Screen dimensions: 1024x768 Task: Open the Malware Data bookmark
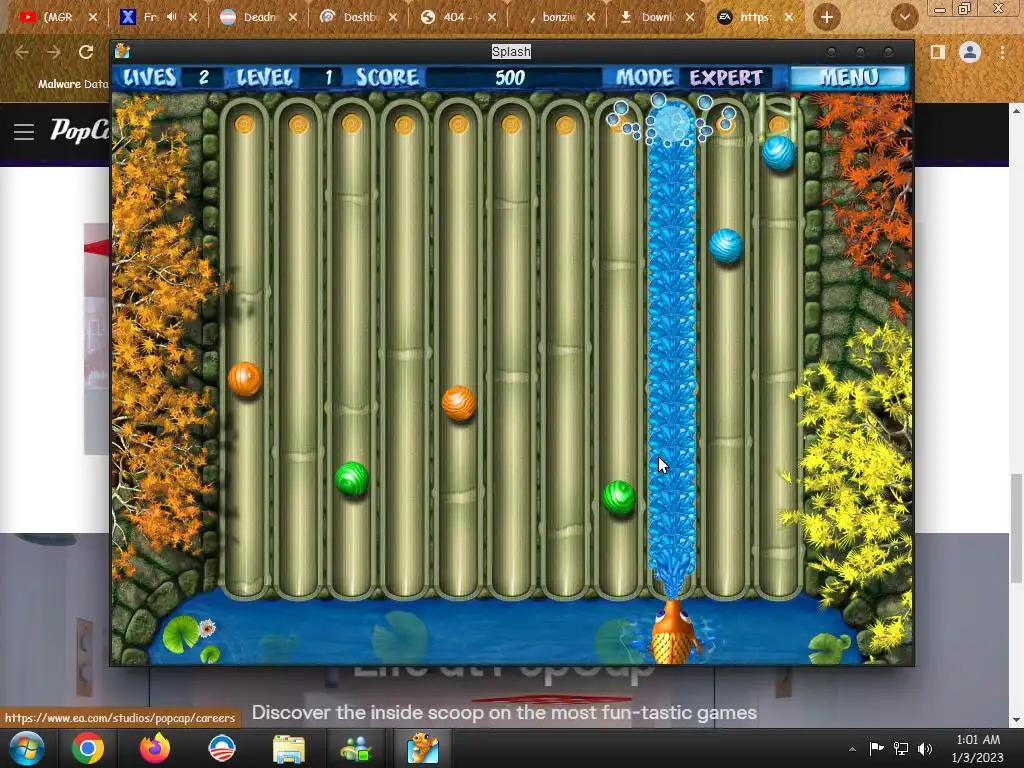pos(65,84)
